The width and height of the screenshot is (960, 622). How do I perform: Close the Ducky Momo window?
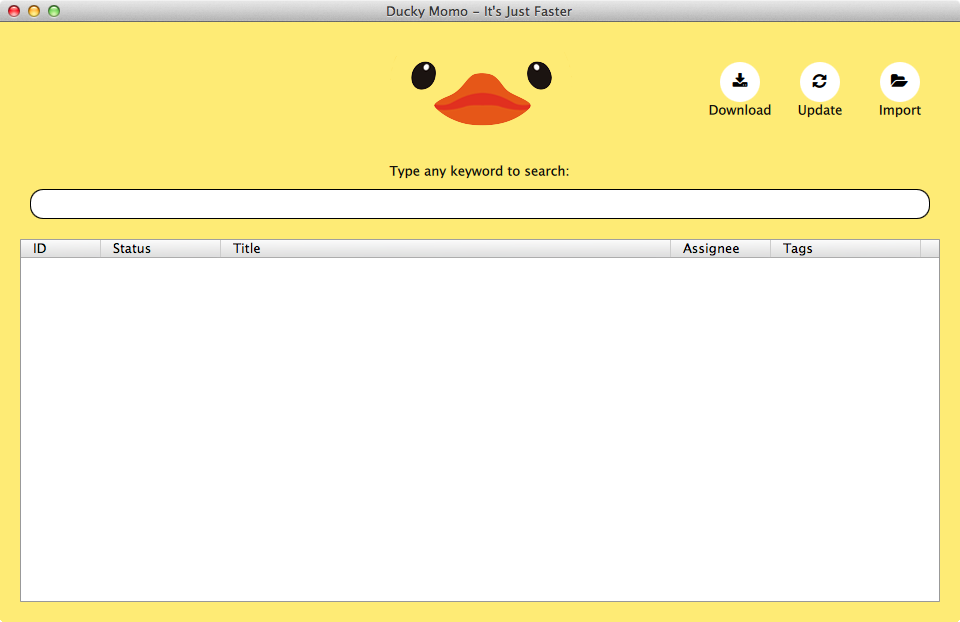coord(14,11)
